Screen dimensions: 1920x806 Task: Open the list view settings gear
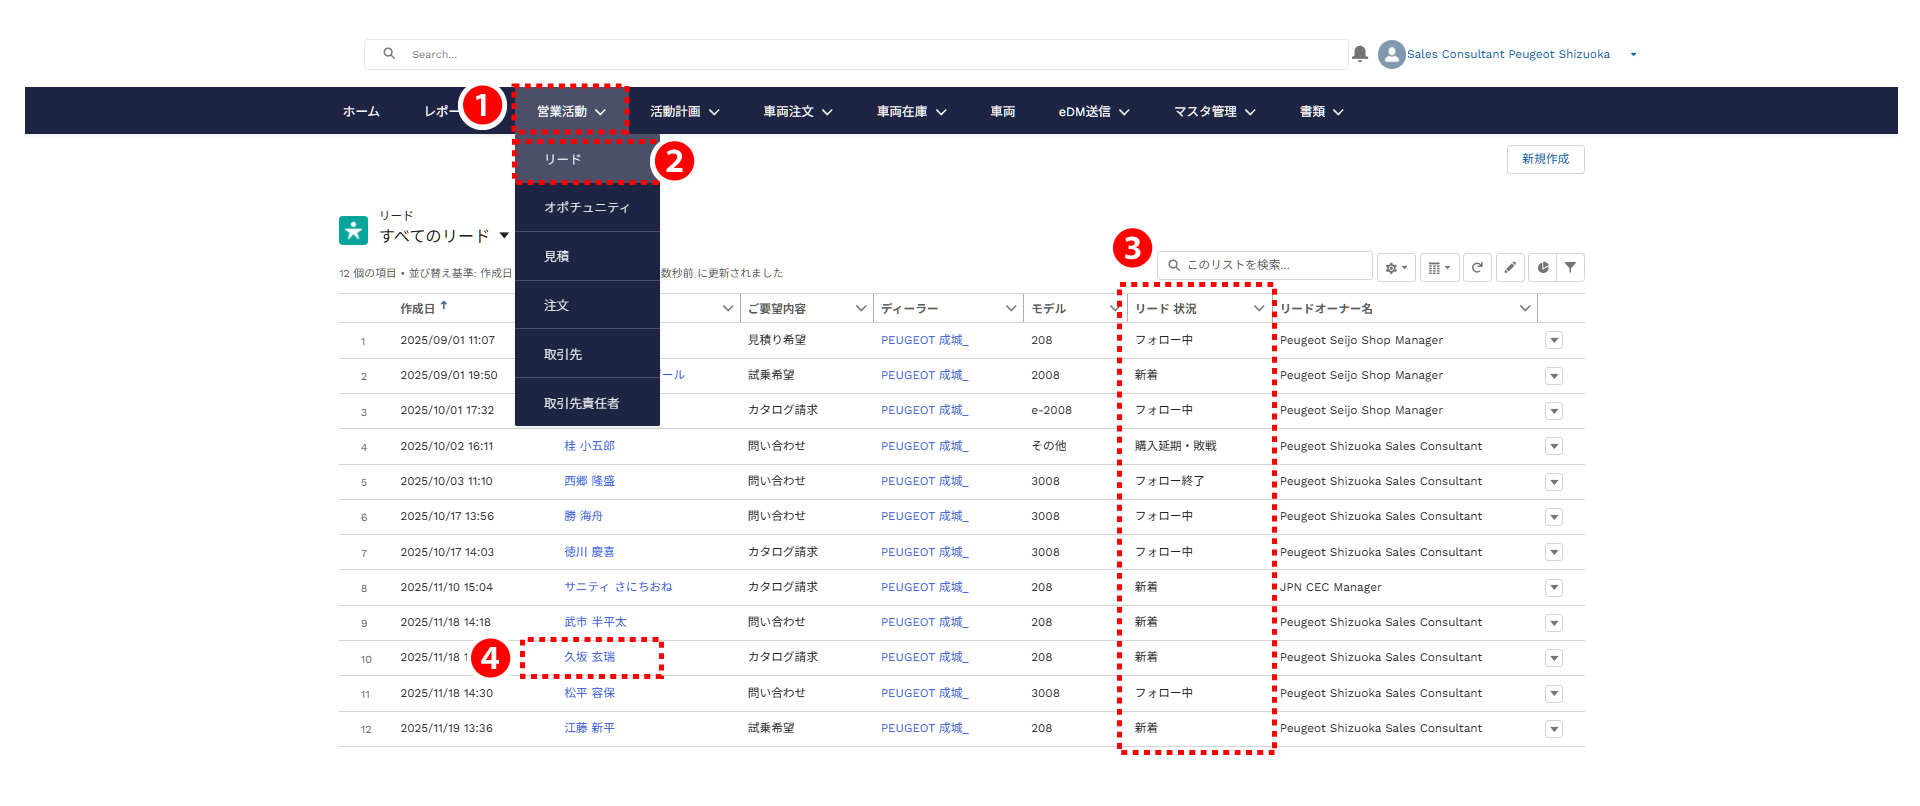point(1396,268)
